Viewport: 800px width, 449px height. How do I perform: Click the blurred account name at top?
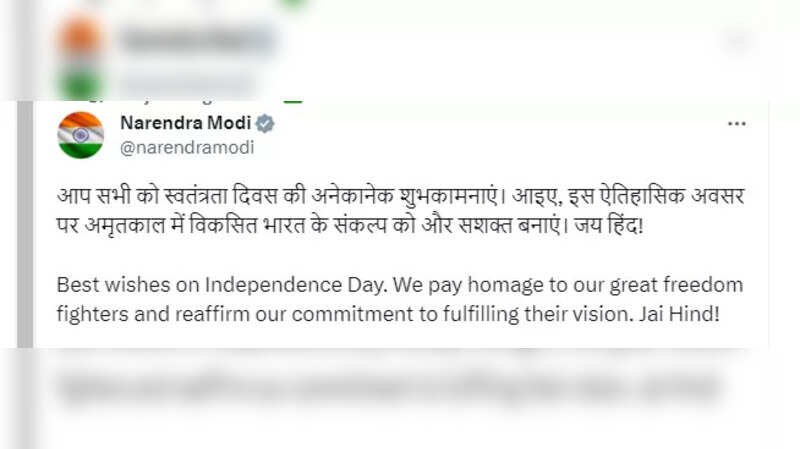click(x=195, y=40)
